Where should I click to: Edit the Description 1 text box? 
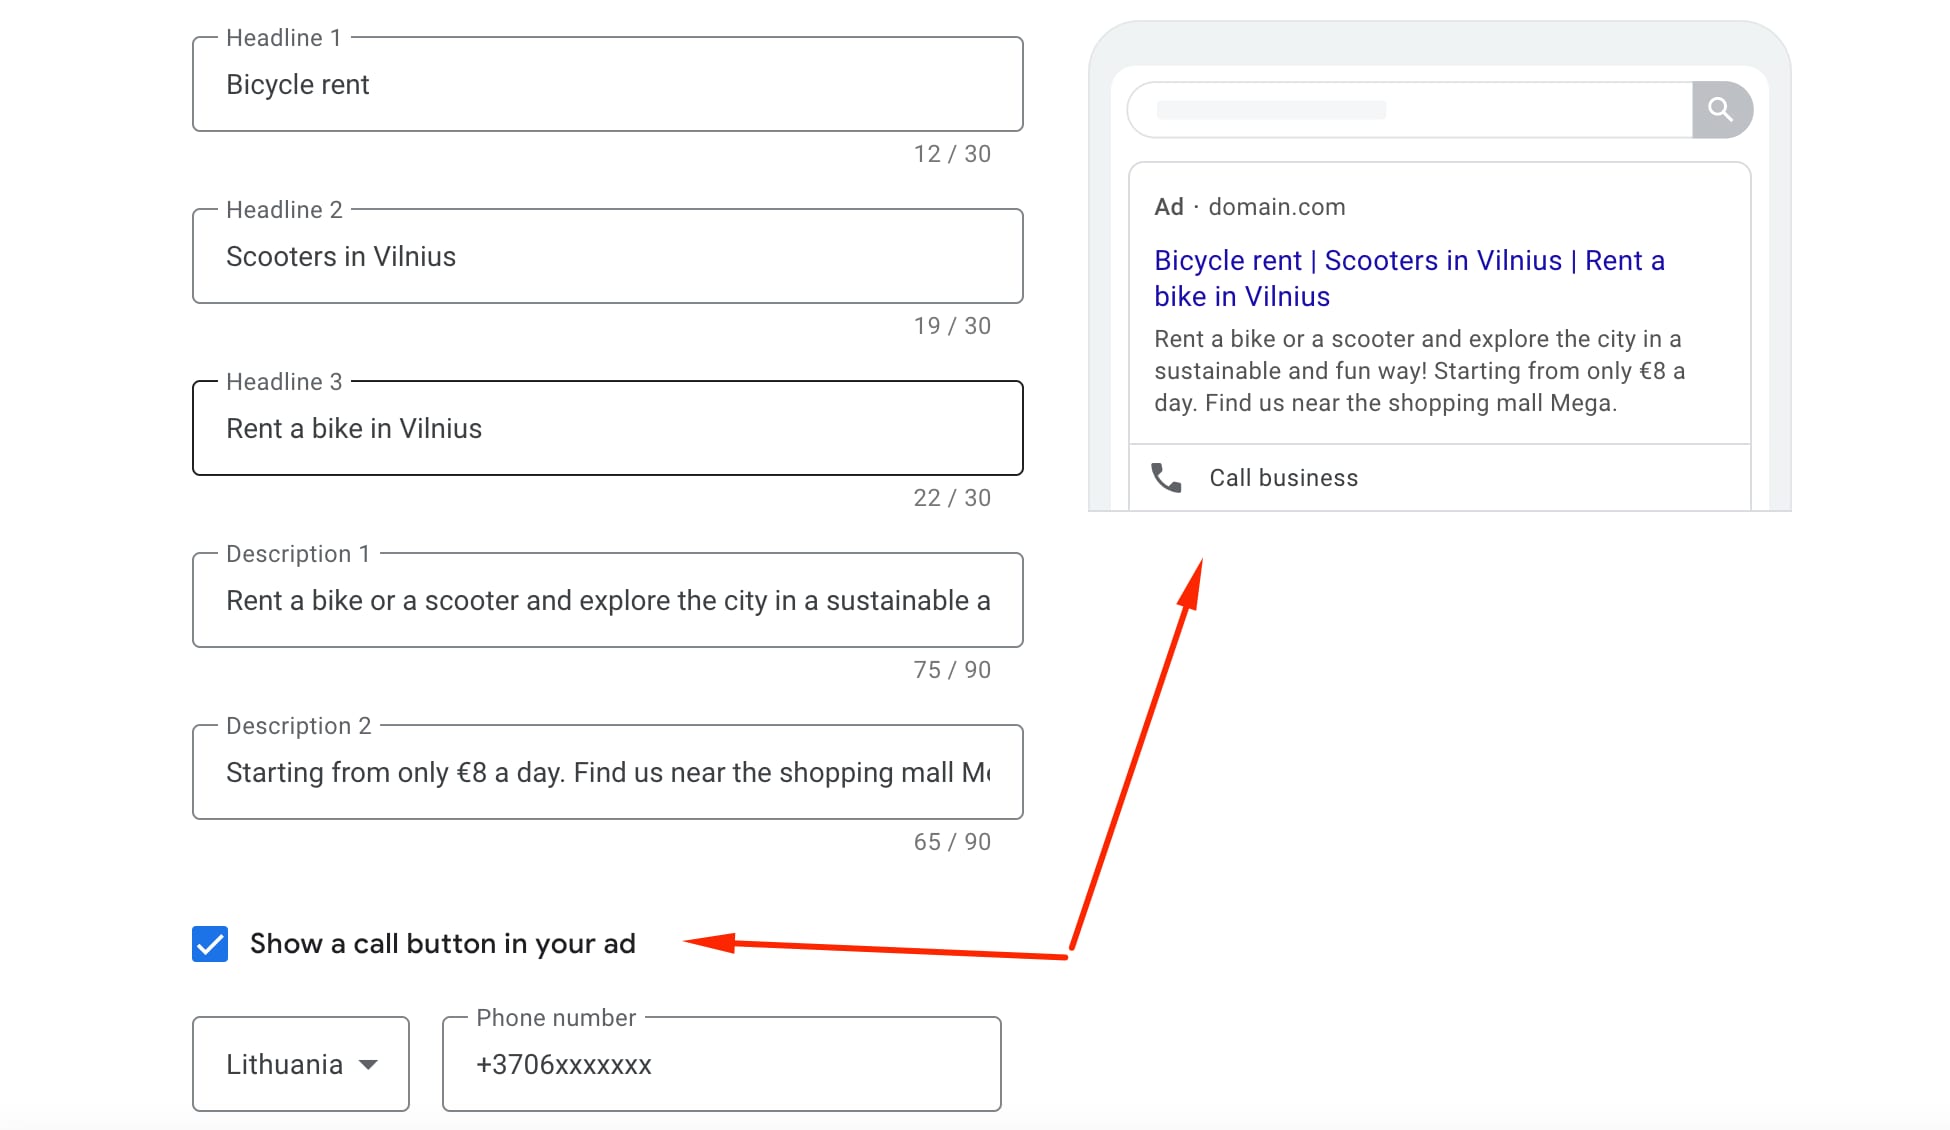[x=607, y=601]
